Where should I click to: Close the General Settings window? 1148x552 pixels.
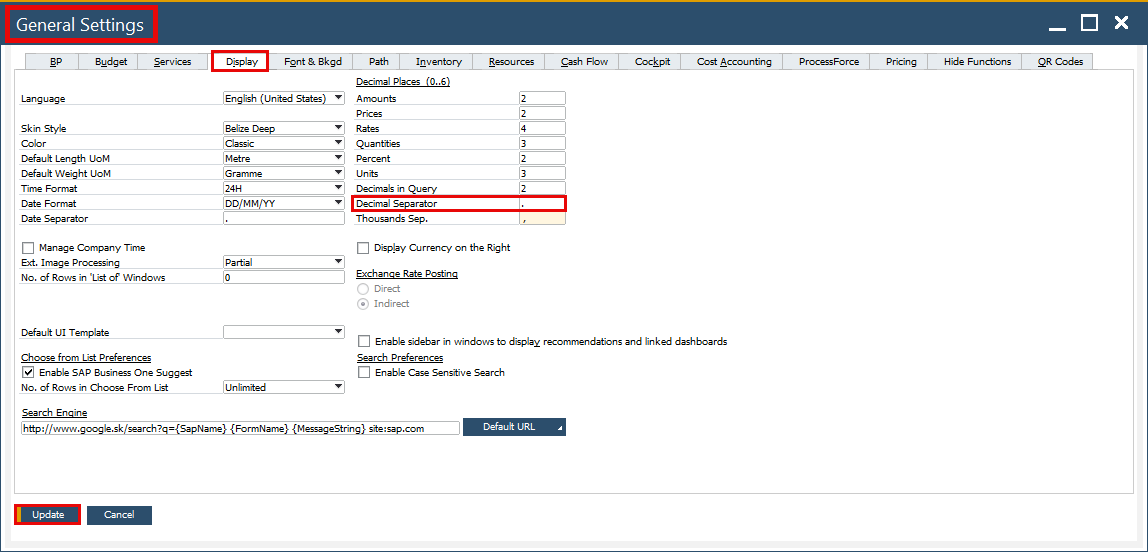tap(1122, 23)
